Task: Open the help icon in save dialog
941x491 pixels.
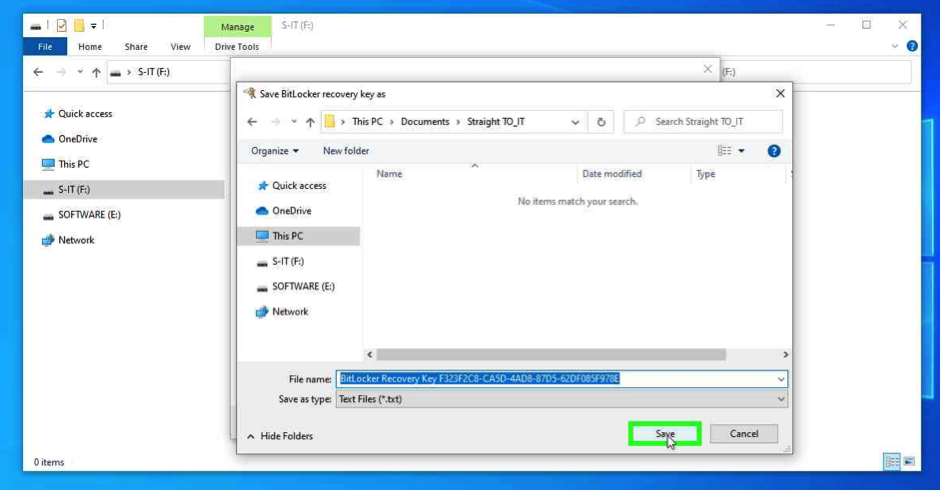Action: (x=773, y=151)
